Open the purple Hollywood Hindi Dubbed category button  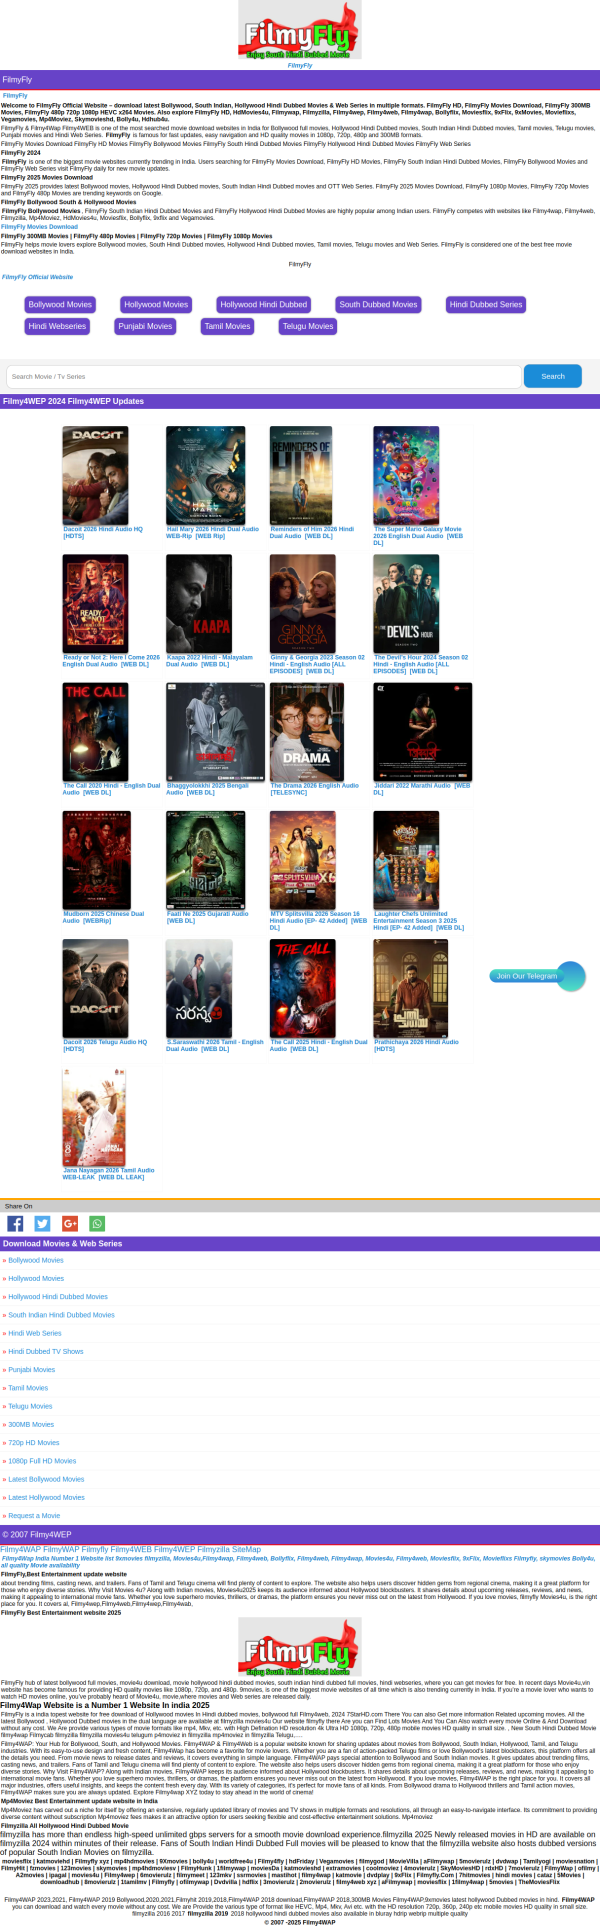[264, 305]
